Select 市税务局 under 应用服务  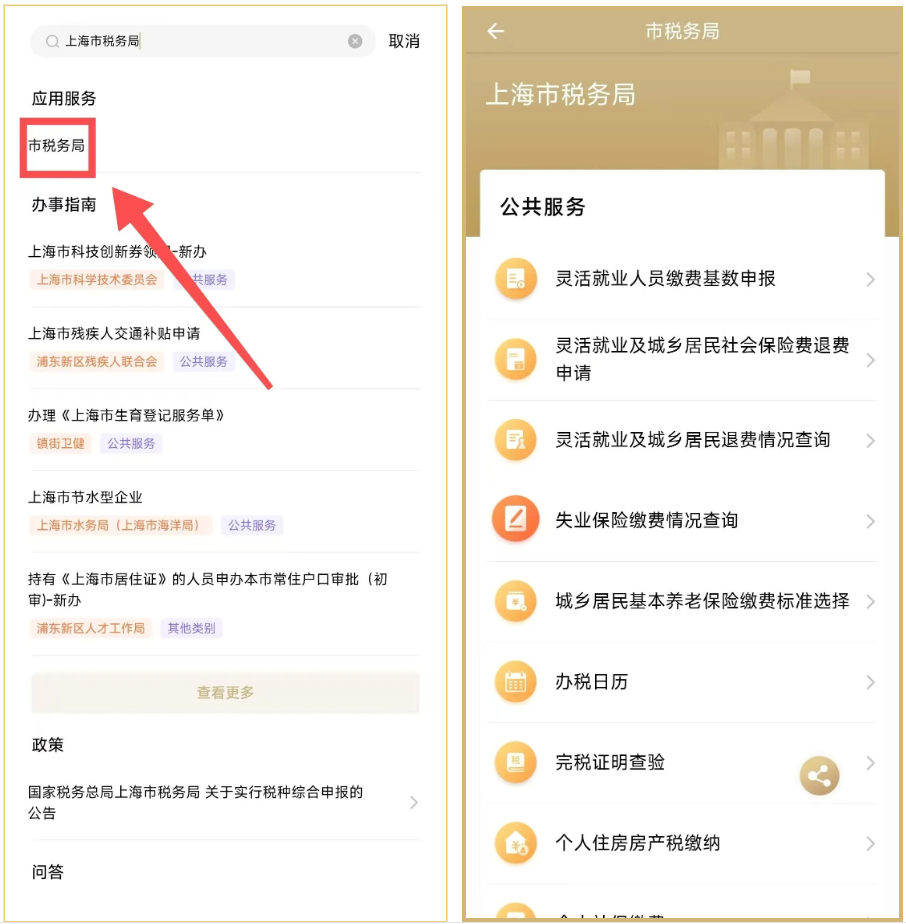[x=57, y=146]
